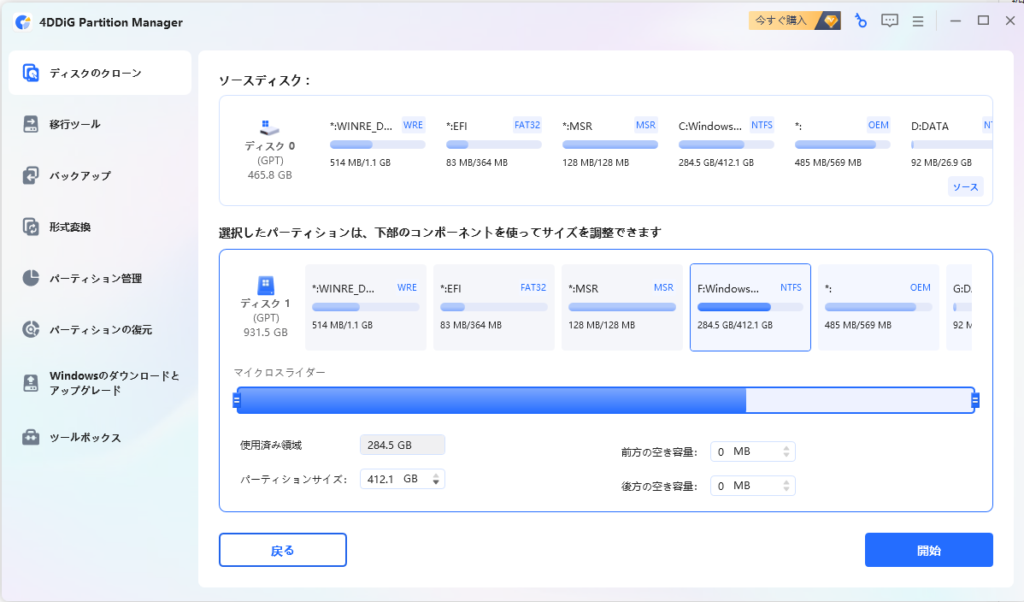Click the 使用済み領域 284.5 GB field
The image size is (1024, 602).
(402, 445)
